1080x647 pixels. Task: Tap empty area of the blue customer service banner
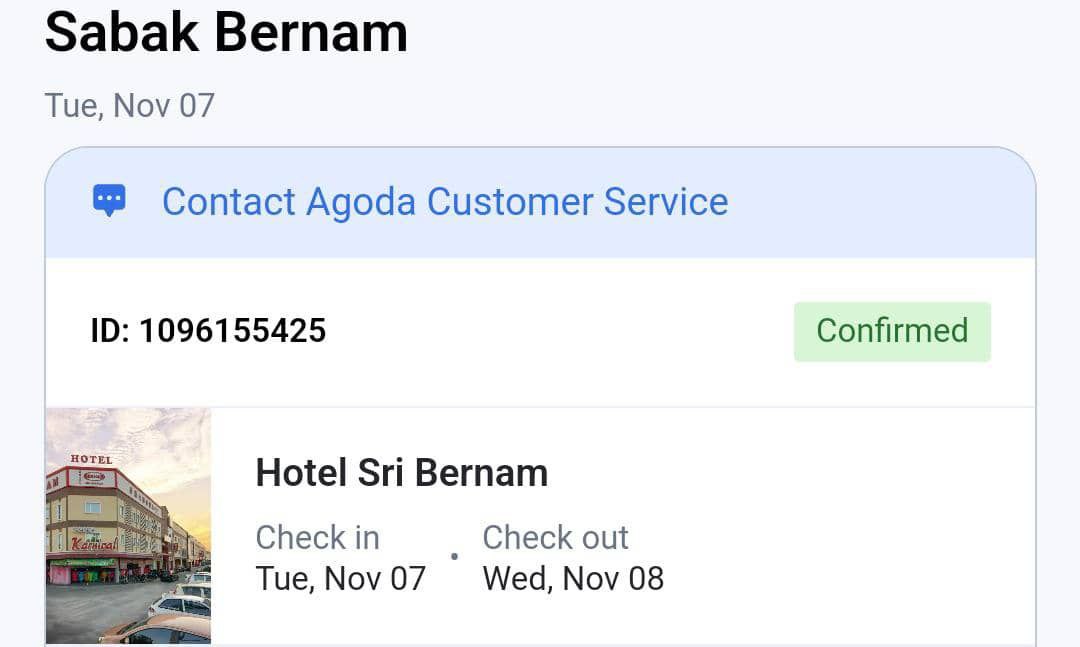coord(880,202)
